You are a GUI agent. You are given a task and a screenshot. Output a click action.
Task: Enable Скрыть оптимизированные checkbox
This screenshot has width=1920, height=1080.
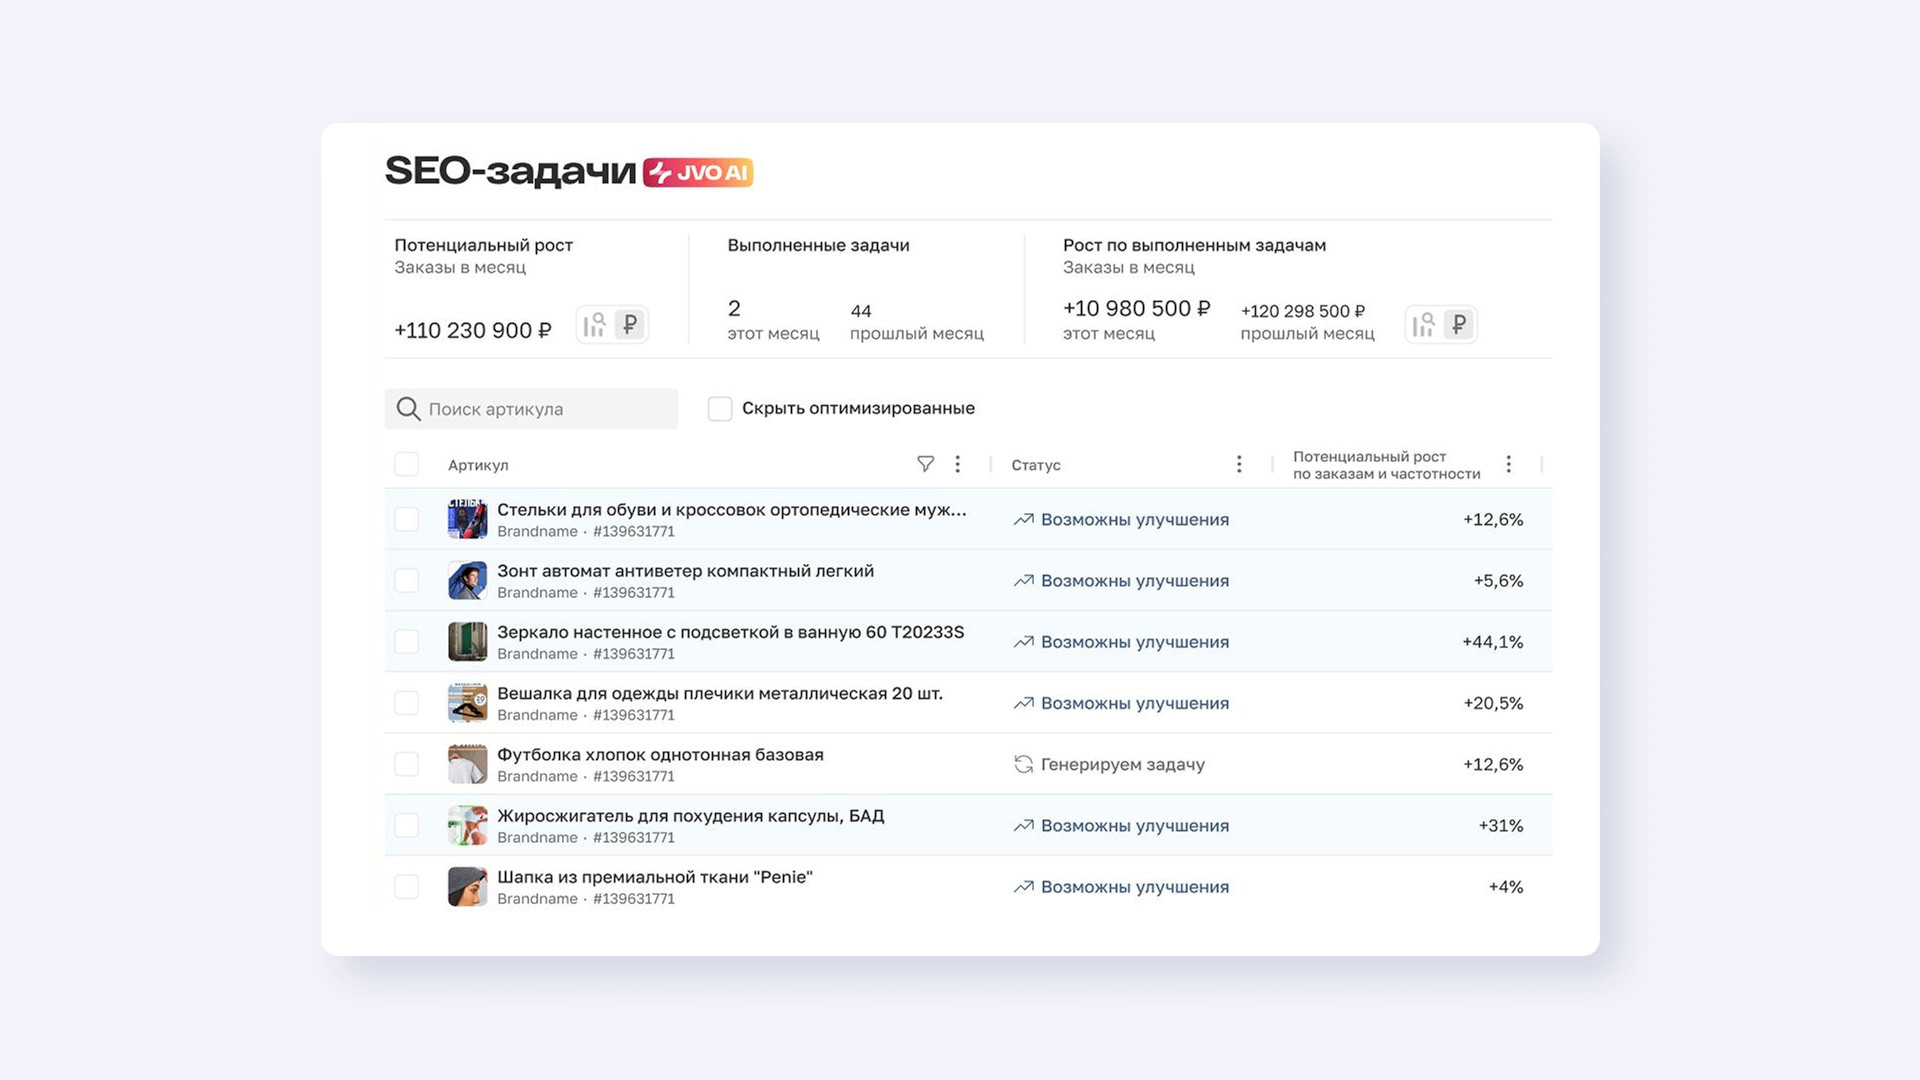pyautogui.click(x=720, y=409)
